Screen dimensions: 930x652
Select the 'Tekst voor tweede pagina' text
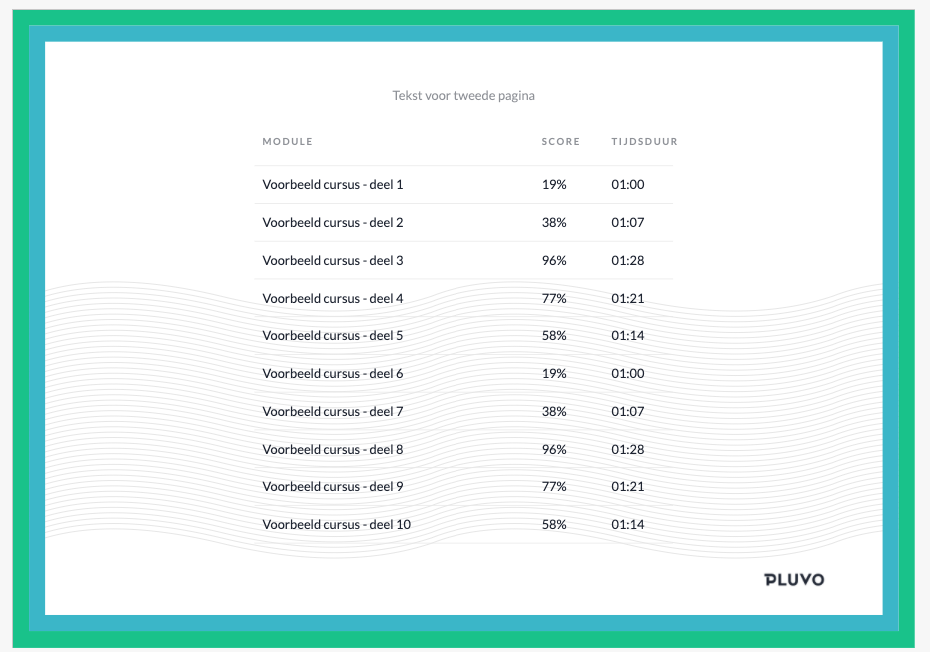click(x=464, y=96)
